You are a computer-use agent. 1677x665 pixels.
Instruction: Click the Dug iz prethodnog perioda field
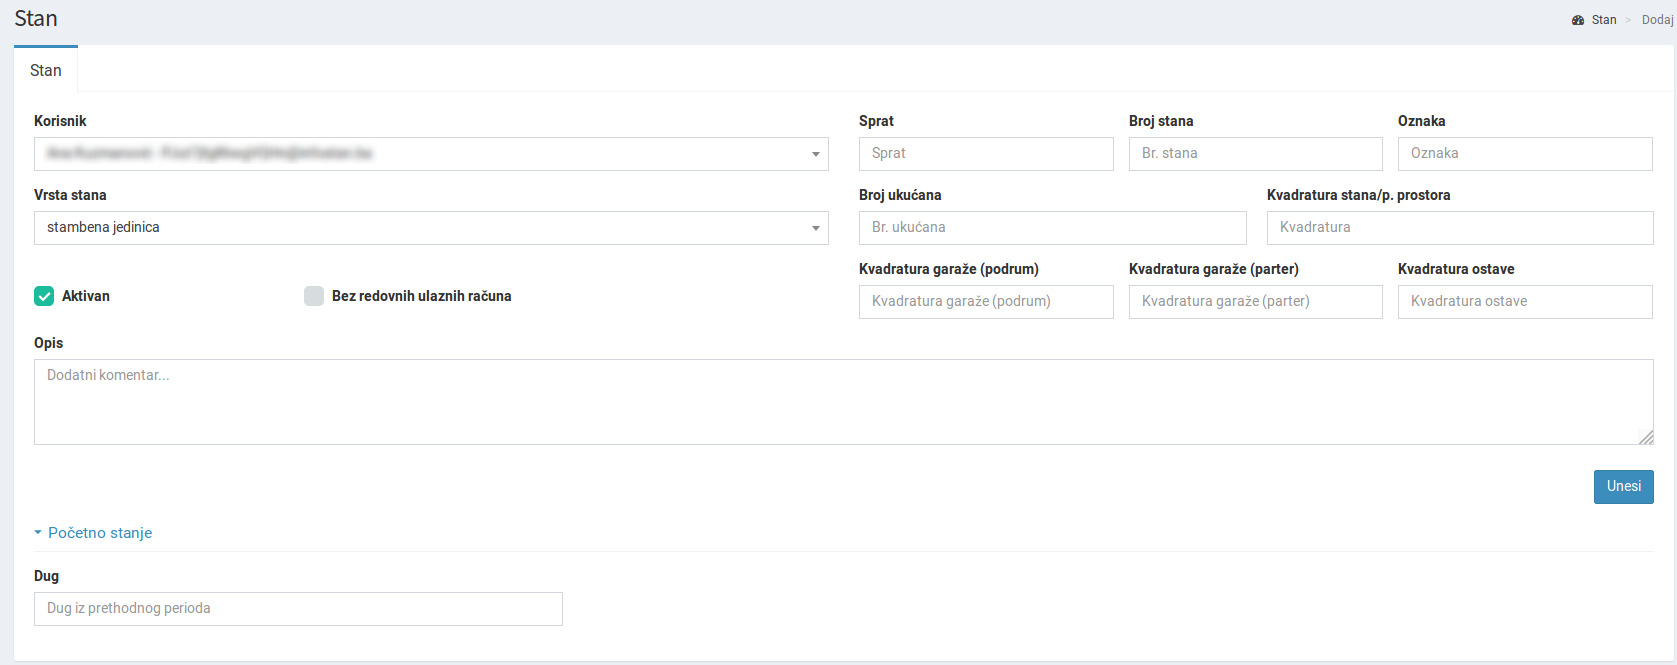[x=298, y=609]
